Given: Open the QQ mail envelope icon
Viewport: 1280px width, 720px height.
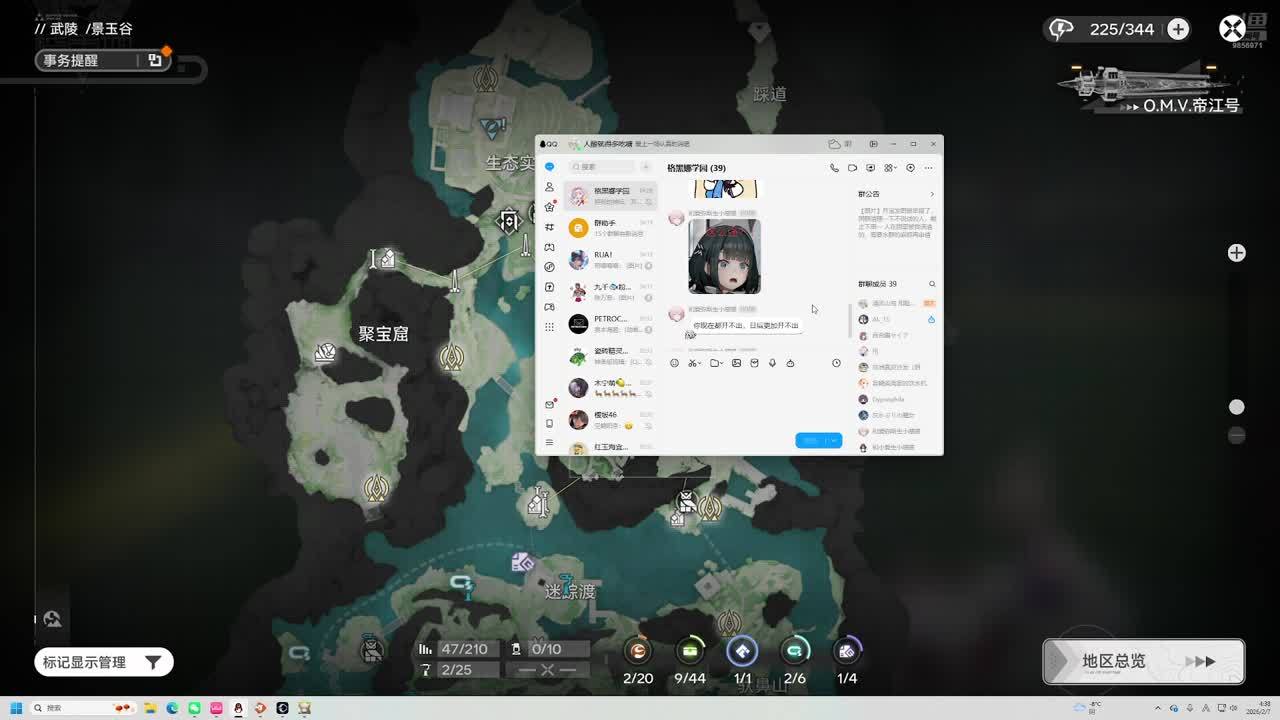Looking at the screenshot, I should 549,404.
